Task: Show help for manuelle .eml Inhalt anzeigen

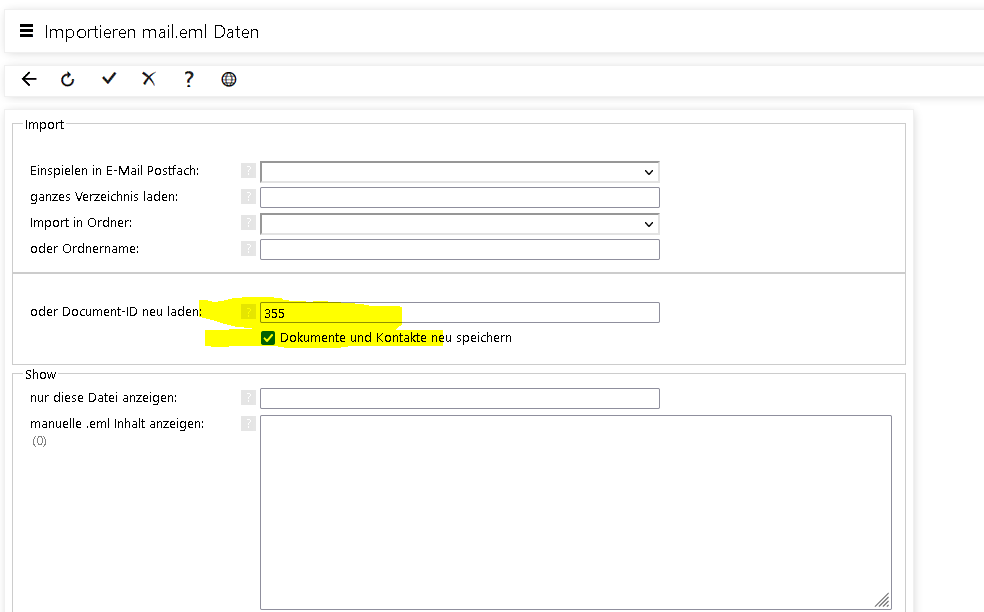Action: coord(248,424)
